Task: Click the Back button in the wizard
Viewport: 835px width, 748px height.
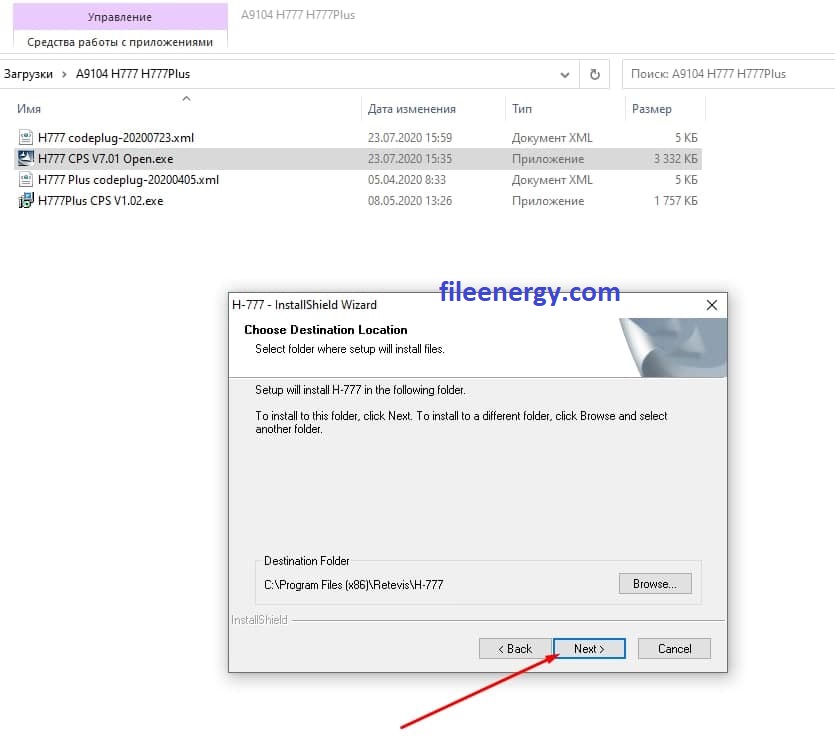Action: click(515, 648)
